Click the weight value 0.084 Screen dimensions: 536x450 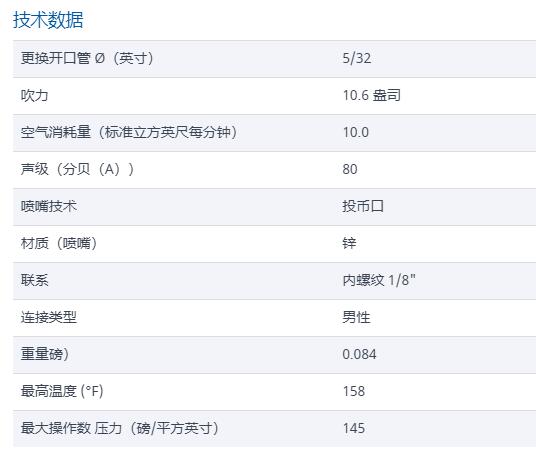coord(359,354)
